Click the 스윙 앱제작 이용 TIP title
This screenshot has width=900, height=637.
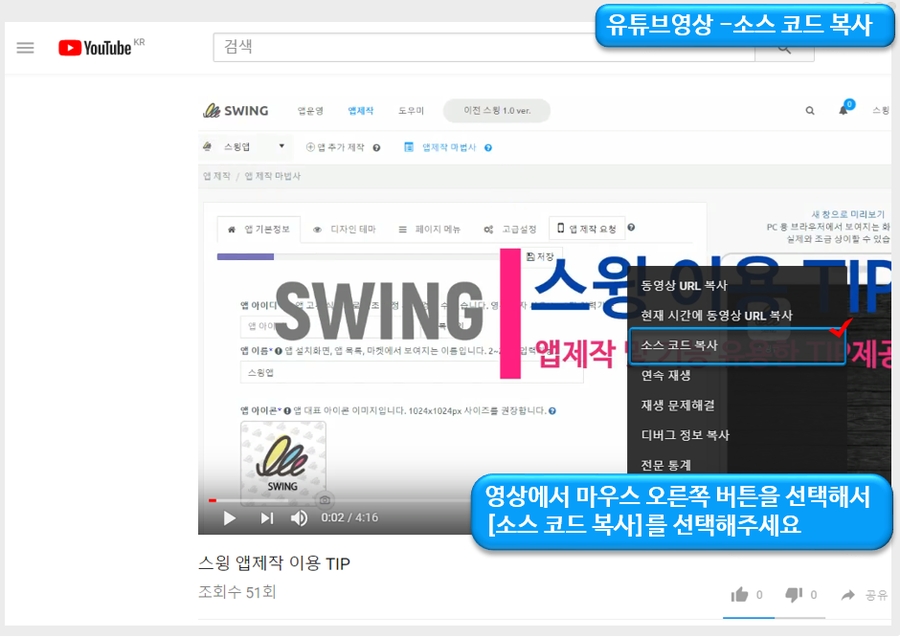(x=274, y=563)
